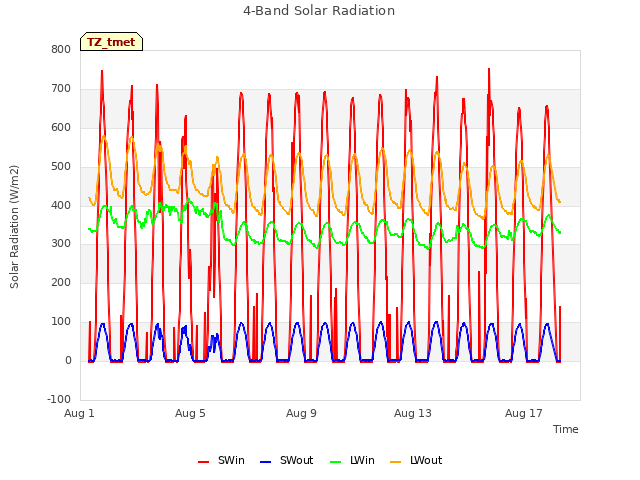Click the green LWin legend swatch
Screen dimensions: 640x480
point(335,462)
